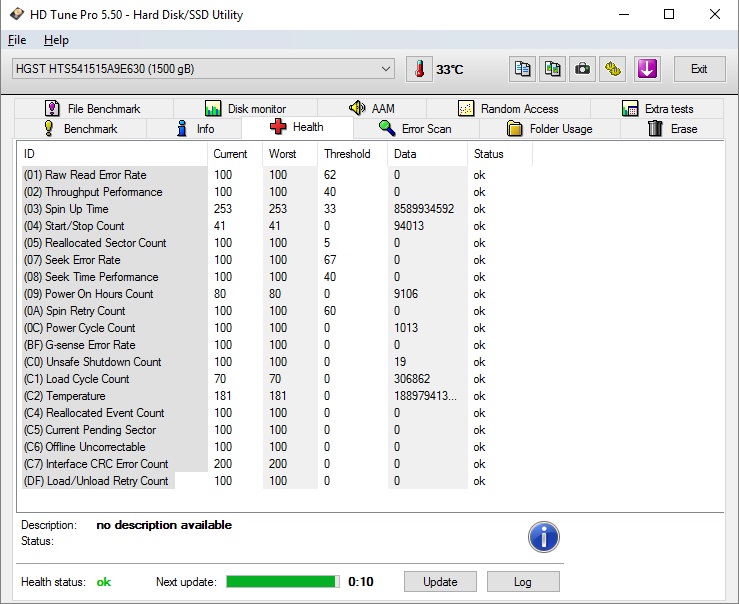
Task: Switch to the File Benchmark tab
Action: pos(93,109)
